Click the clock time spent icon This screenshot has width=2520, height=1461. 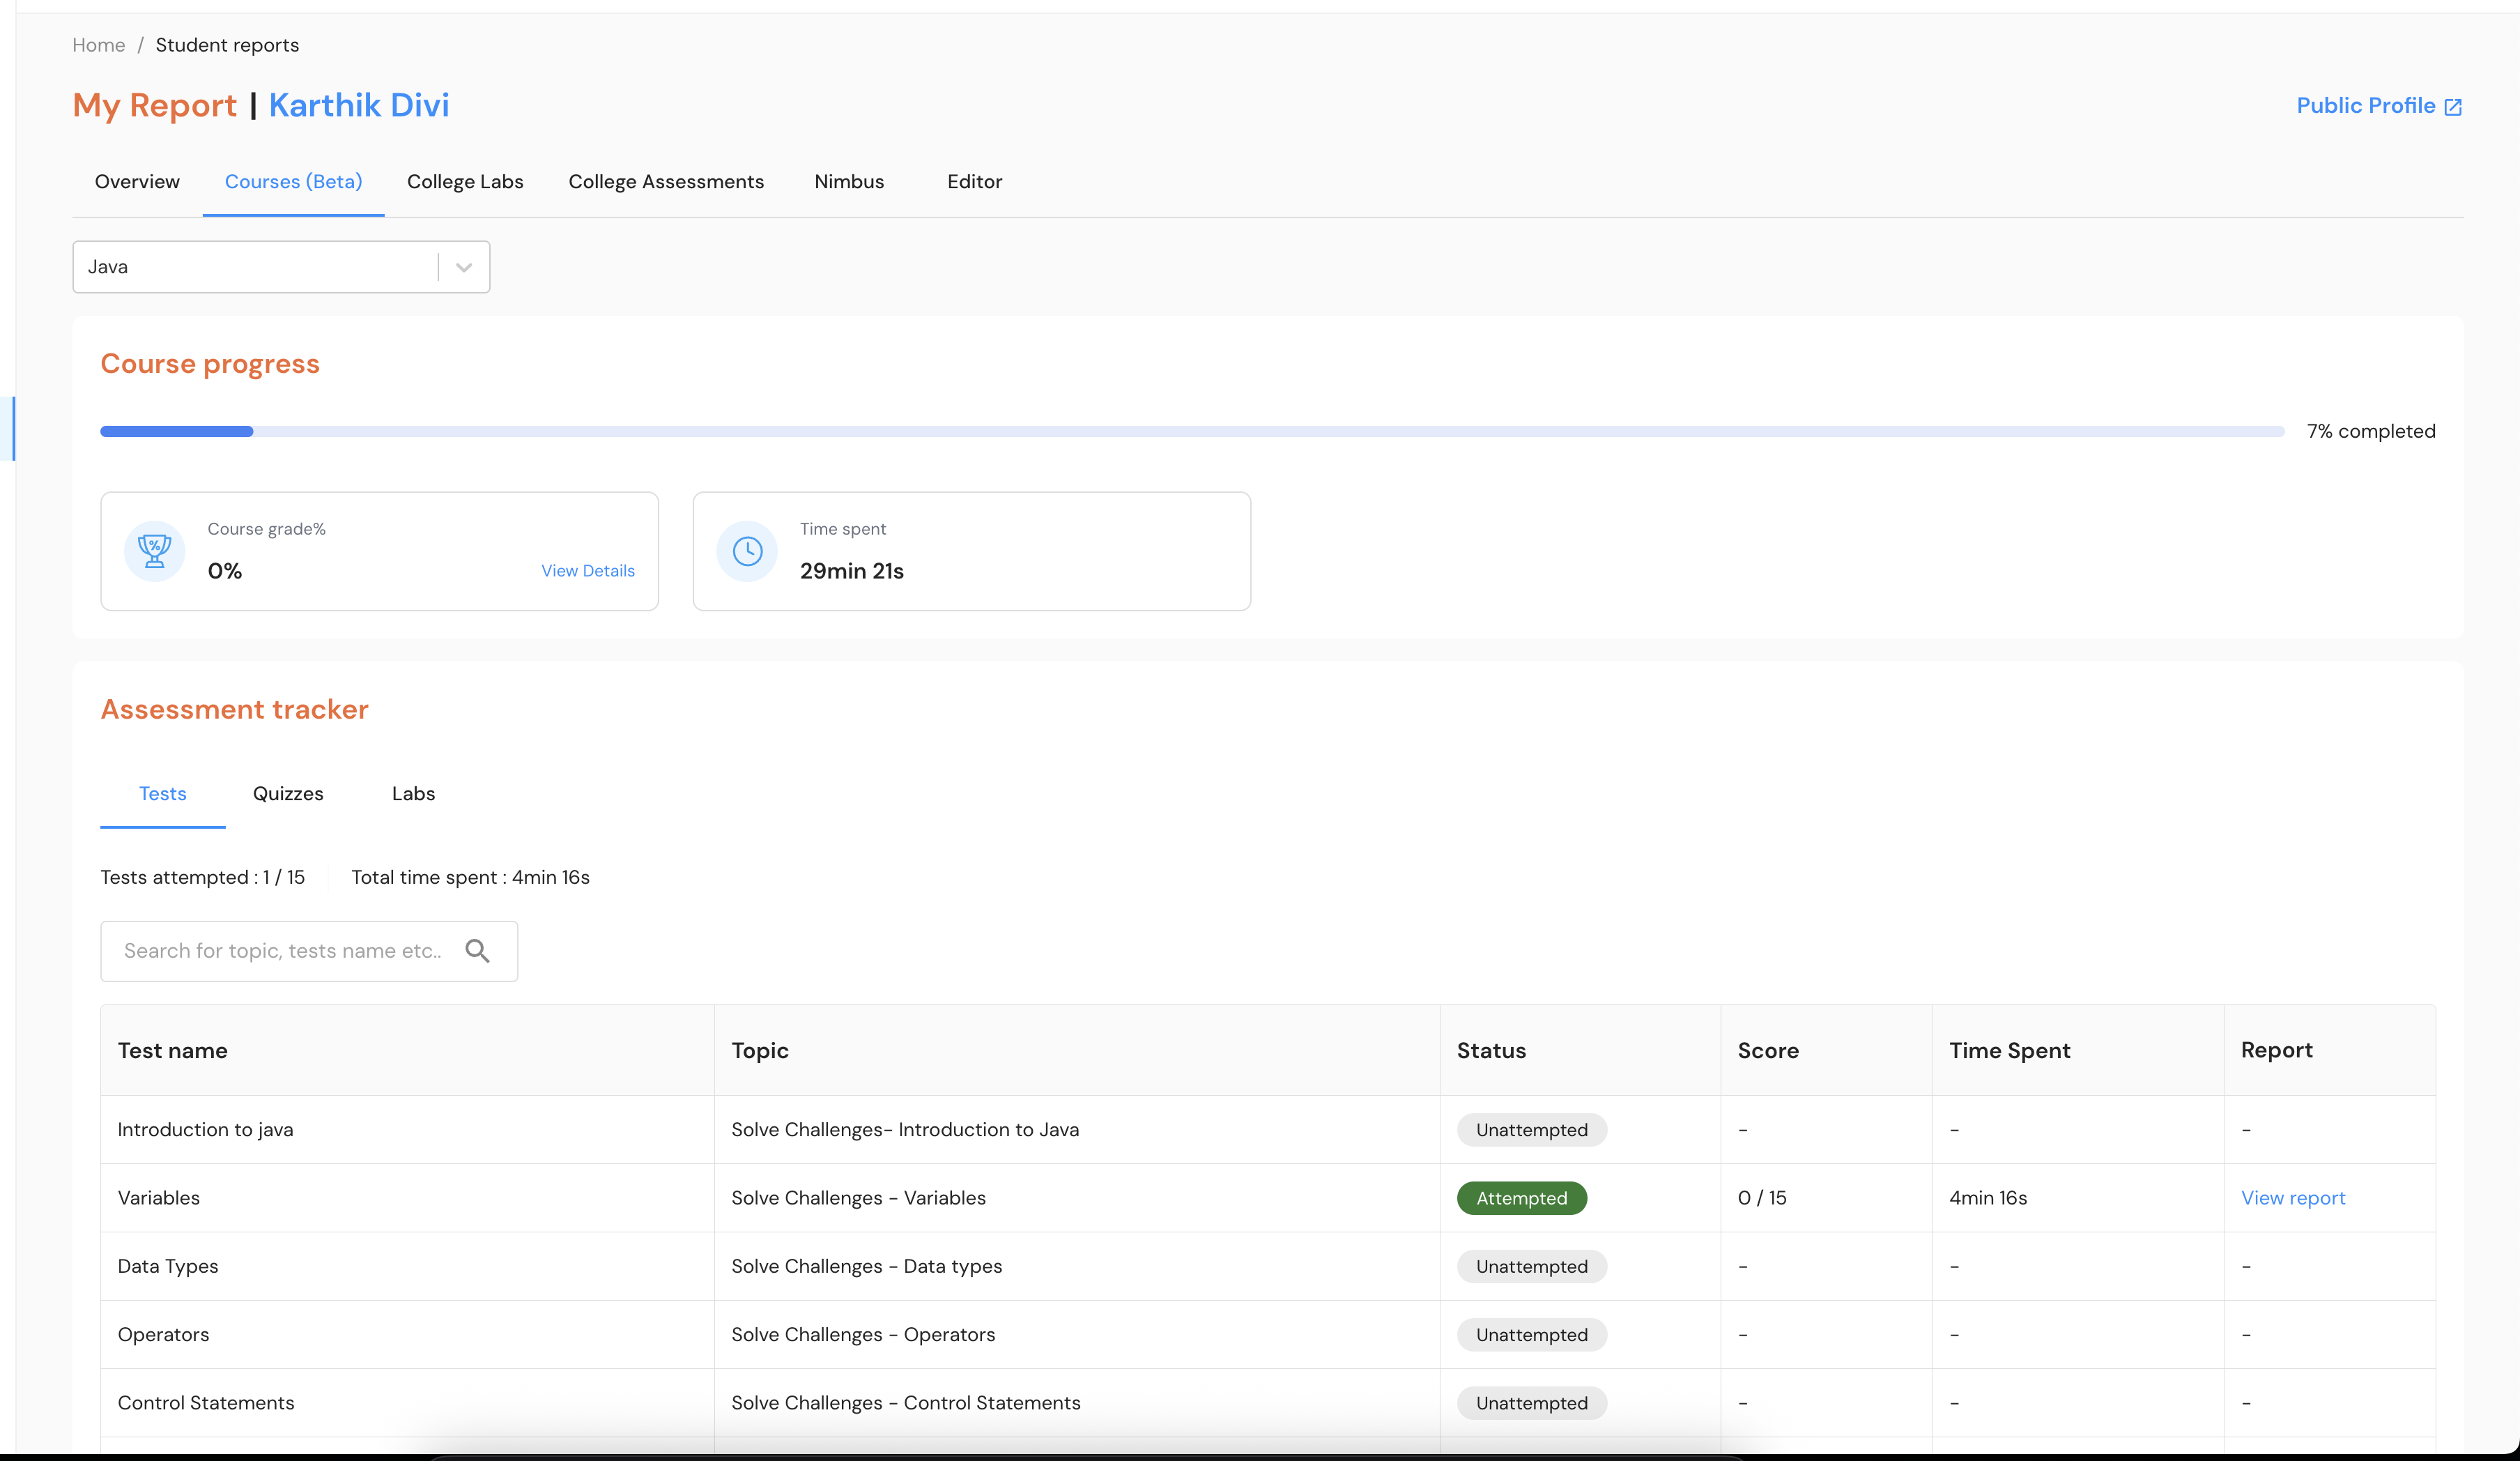pyautogui.click(x=747, y=551)
